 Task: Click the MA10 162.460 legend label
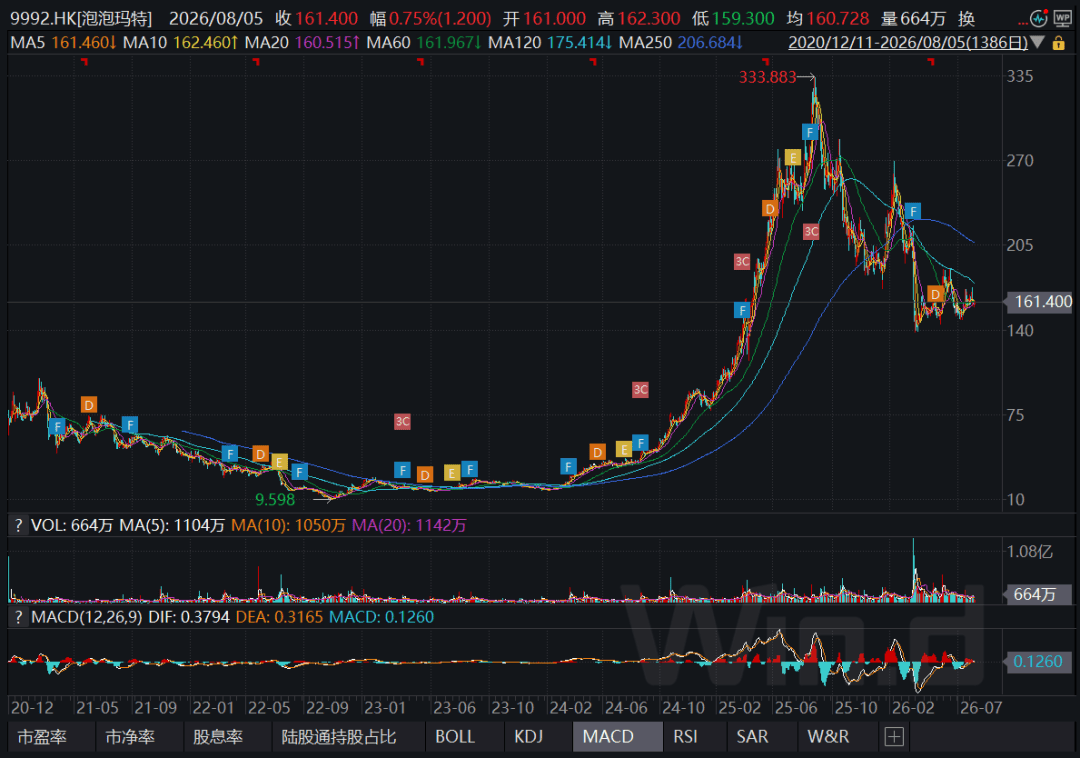click(x=180, y=43)
